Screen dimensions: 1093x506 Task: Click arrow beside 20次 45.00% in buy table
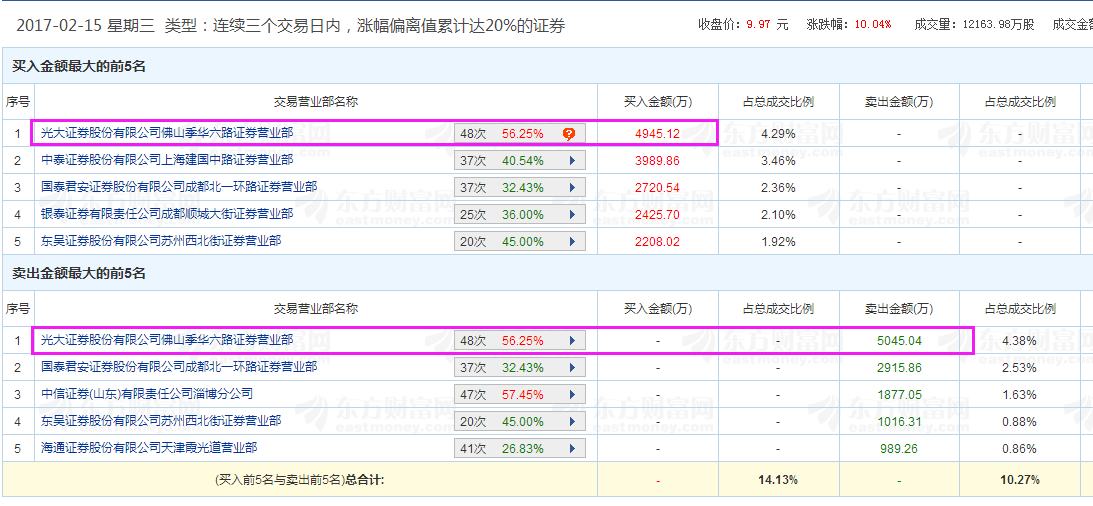(x=572, y=241)
